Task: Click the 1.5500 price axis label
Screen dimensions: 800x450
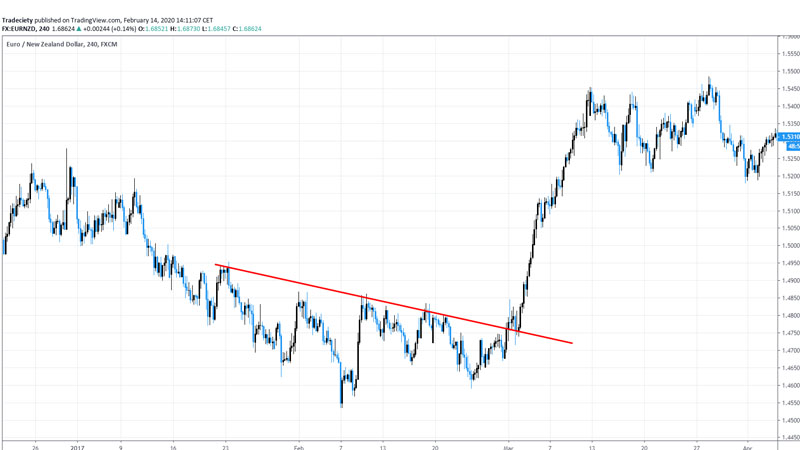Action: [791, 71]
